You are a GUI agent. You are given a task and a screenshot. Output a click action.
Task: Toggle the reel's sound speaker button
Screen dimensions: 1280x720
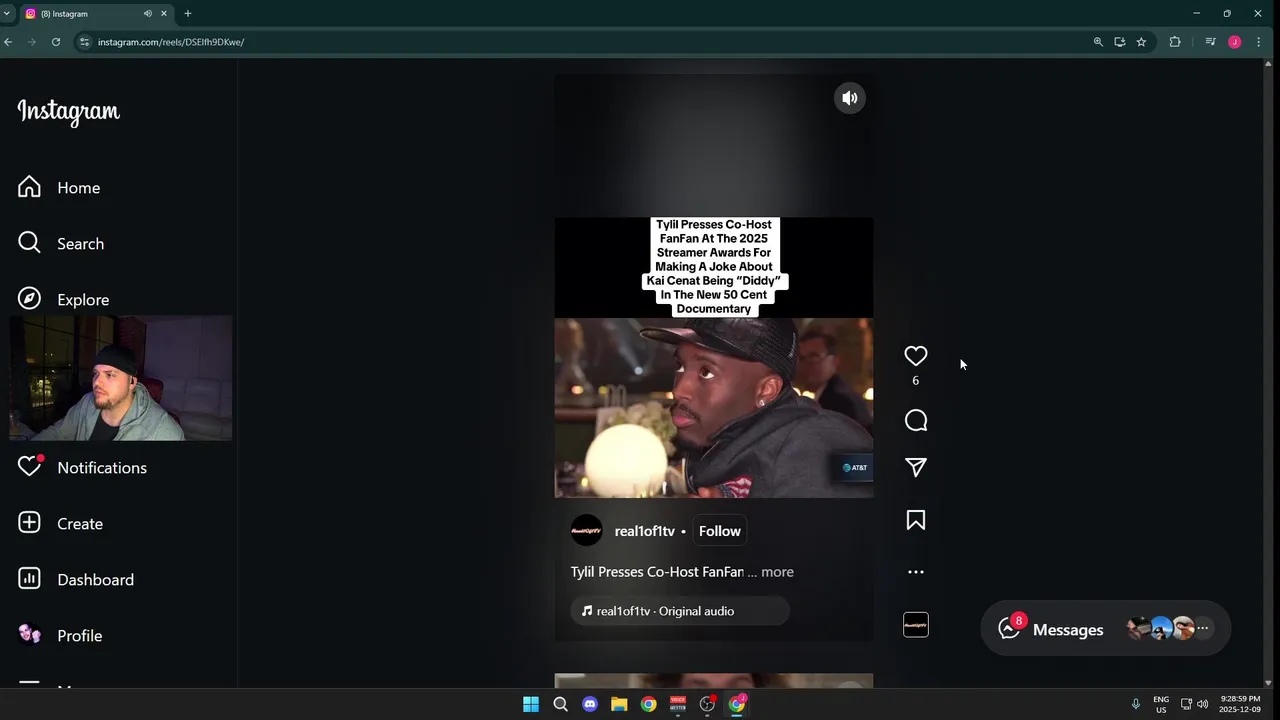[850, 98]
